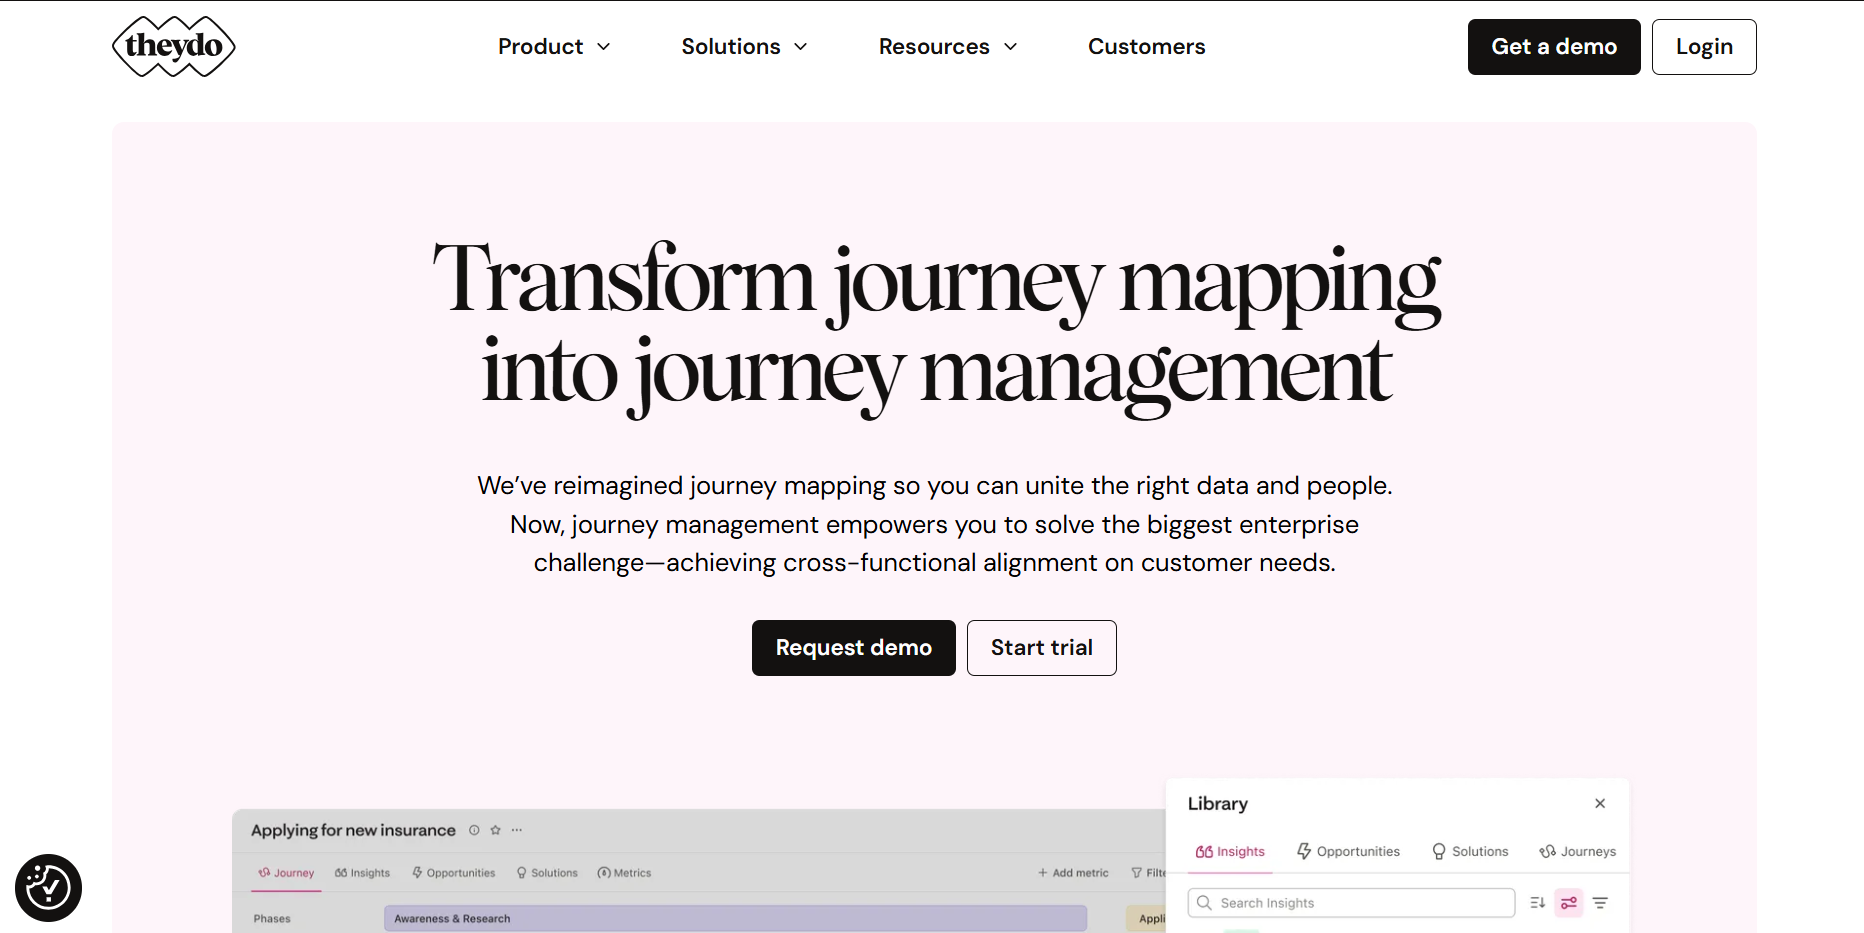Expand the Resources menu dropdown
Image resolution: width=1864 pixels, height=933 pixels.
[x=946, y=46]
